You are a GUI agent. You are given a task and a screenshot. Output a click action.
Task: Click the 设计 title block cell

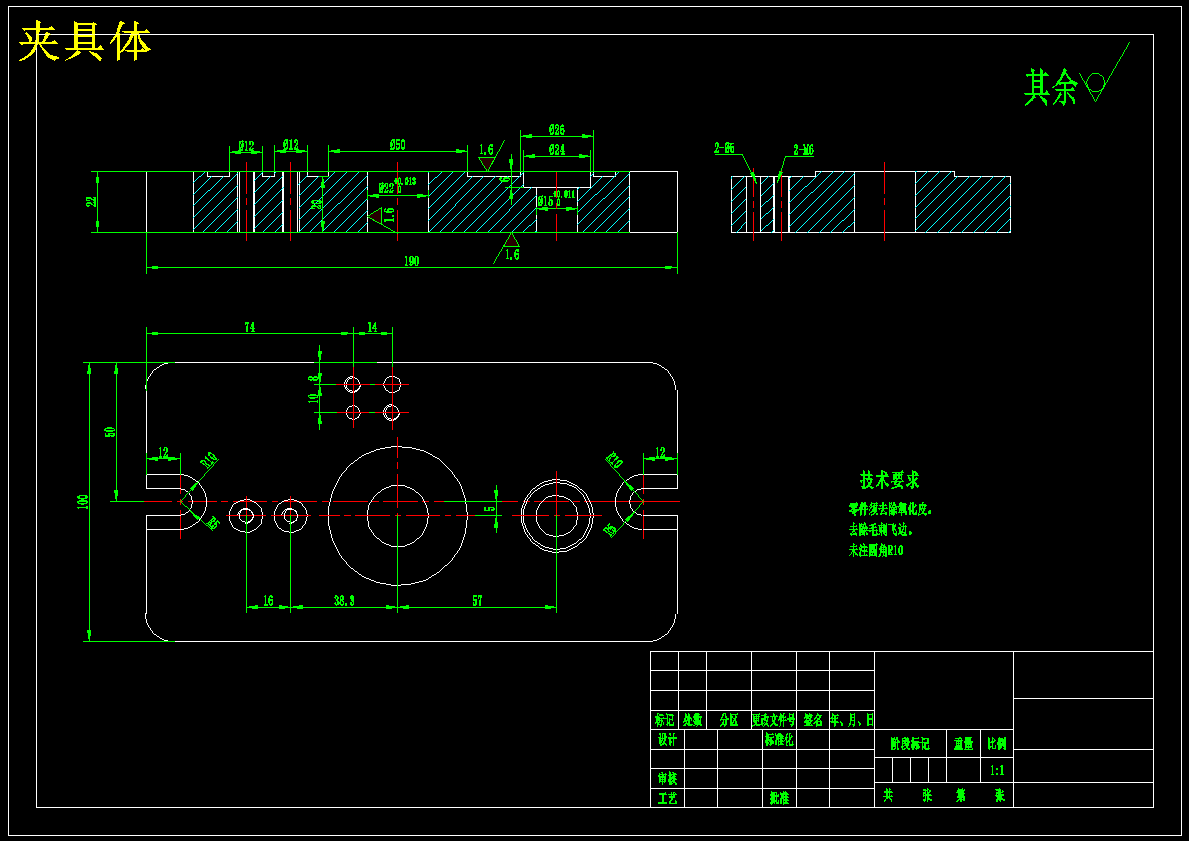coord(667,740)
